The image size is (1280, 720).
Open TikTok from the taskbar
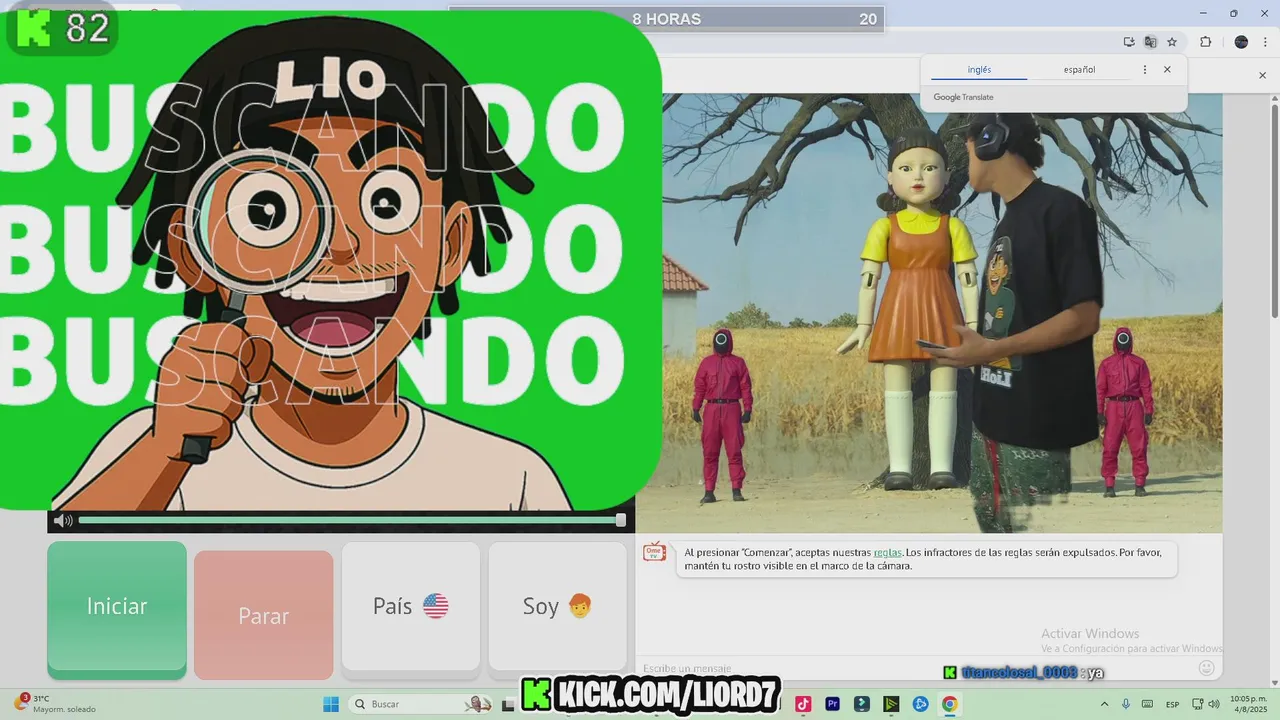(803, 704)
